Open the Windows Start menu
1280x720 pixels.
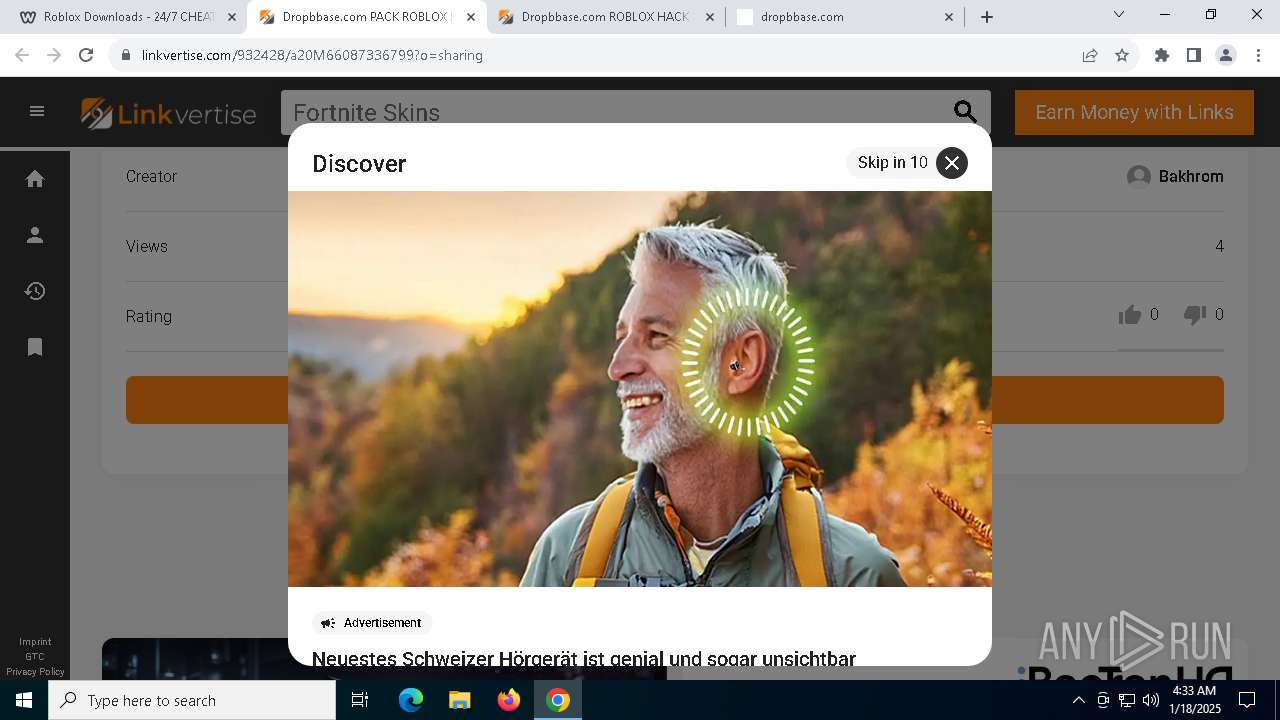(24, 700)
